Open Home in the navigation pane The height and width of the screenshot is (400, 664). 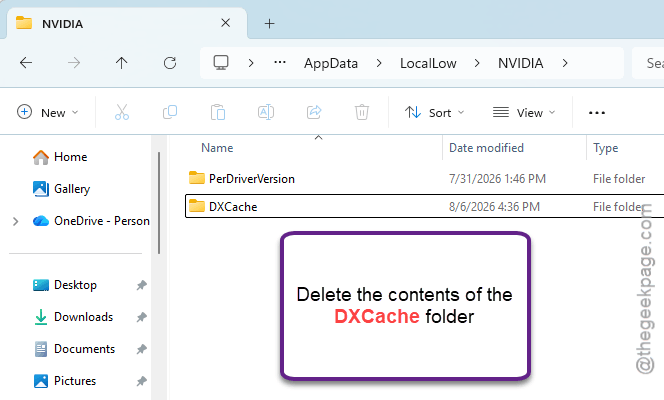60,157
